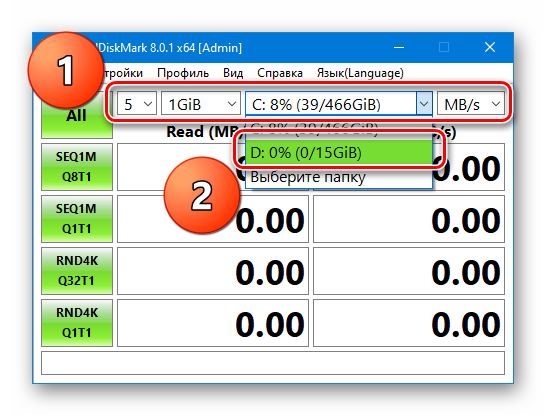This screenshot has width=546, height=416.
Task: Select drive D: 0% (0/15GiB) in the list
Action: [x=338, y=152]
